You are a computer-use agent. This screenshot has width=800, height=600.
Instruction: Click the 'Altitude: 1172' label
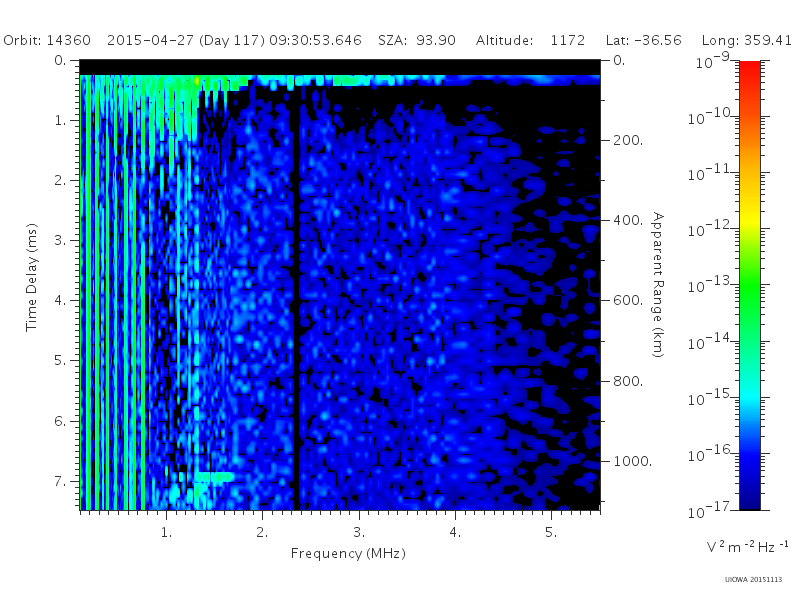(x=530, y=40)
